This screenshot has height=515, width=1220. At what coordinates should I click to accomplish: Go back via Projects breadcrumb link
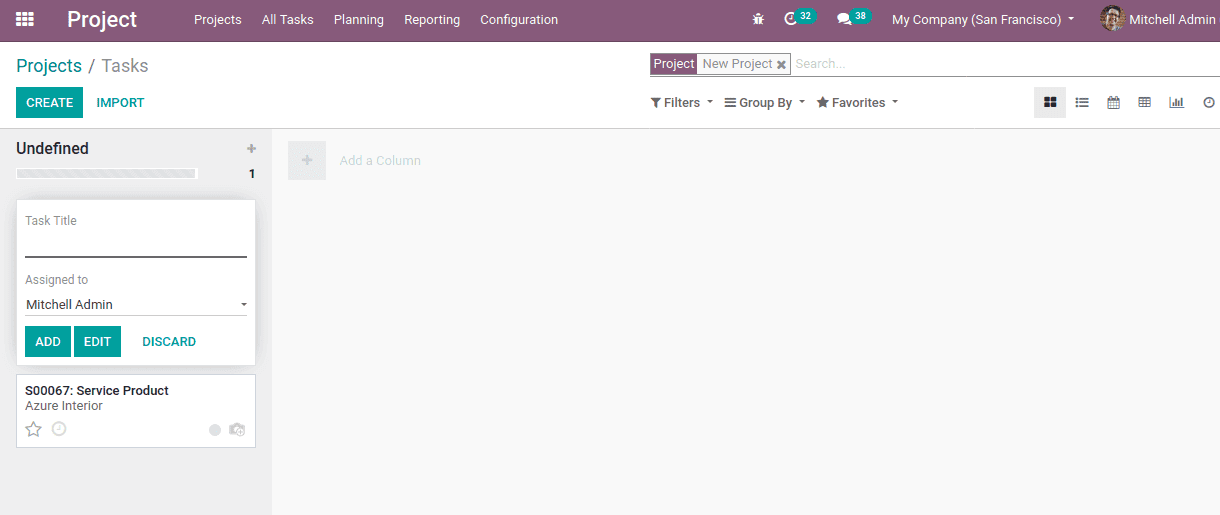49,65
